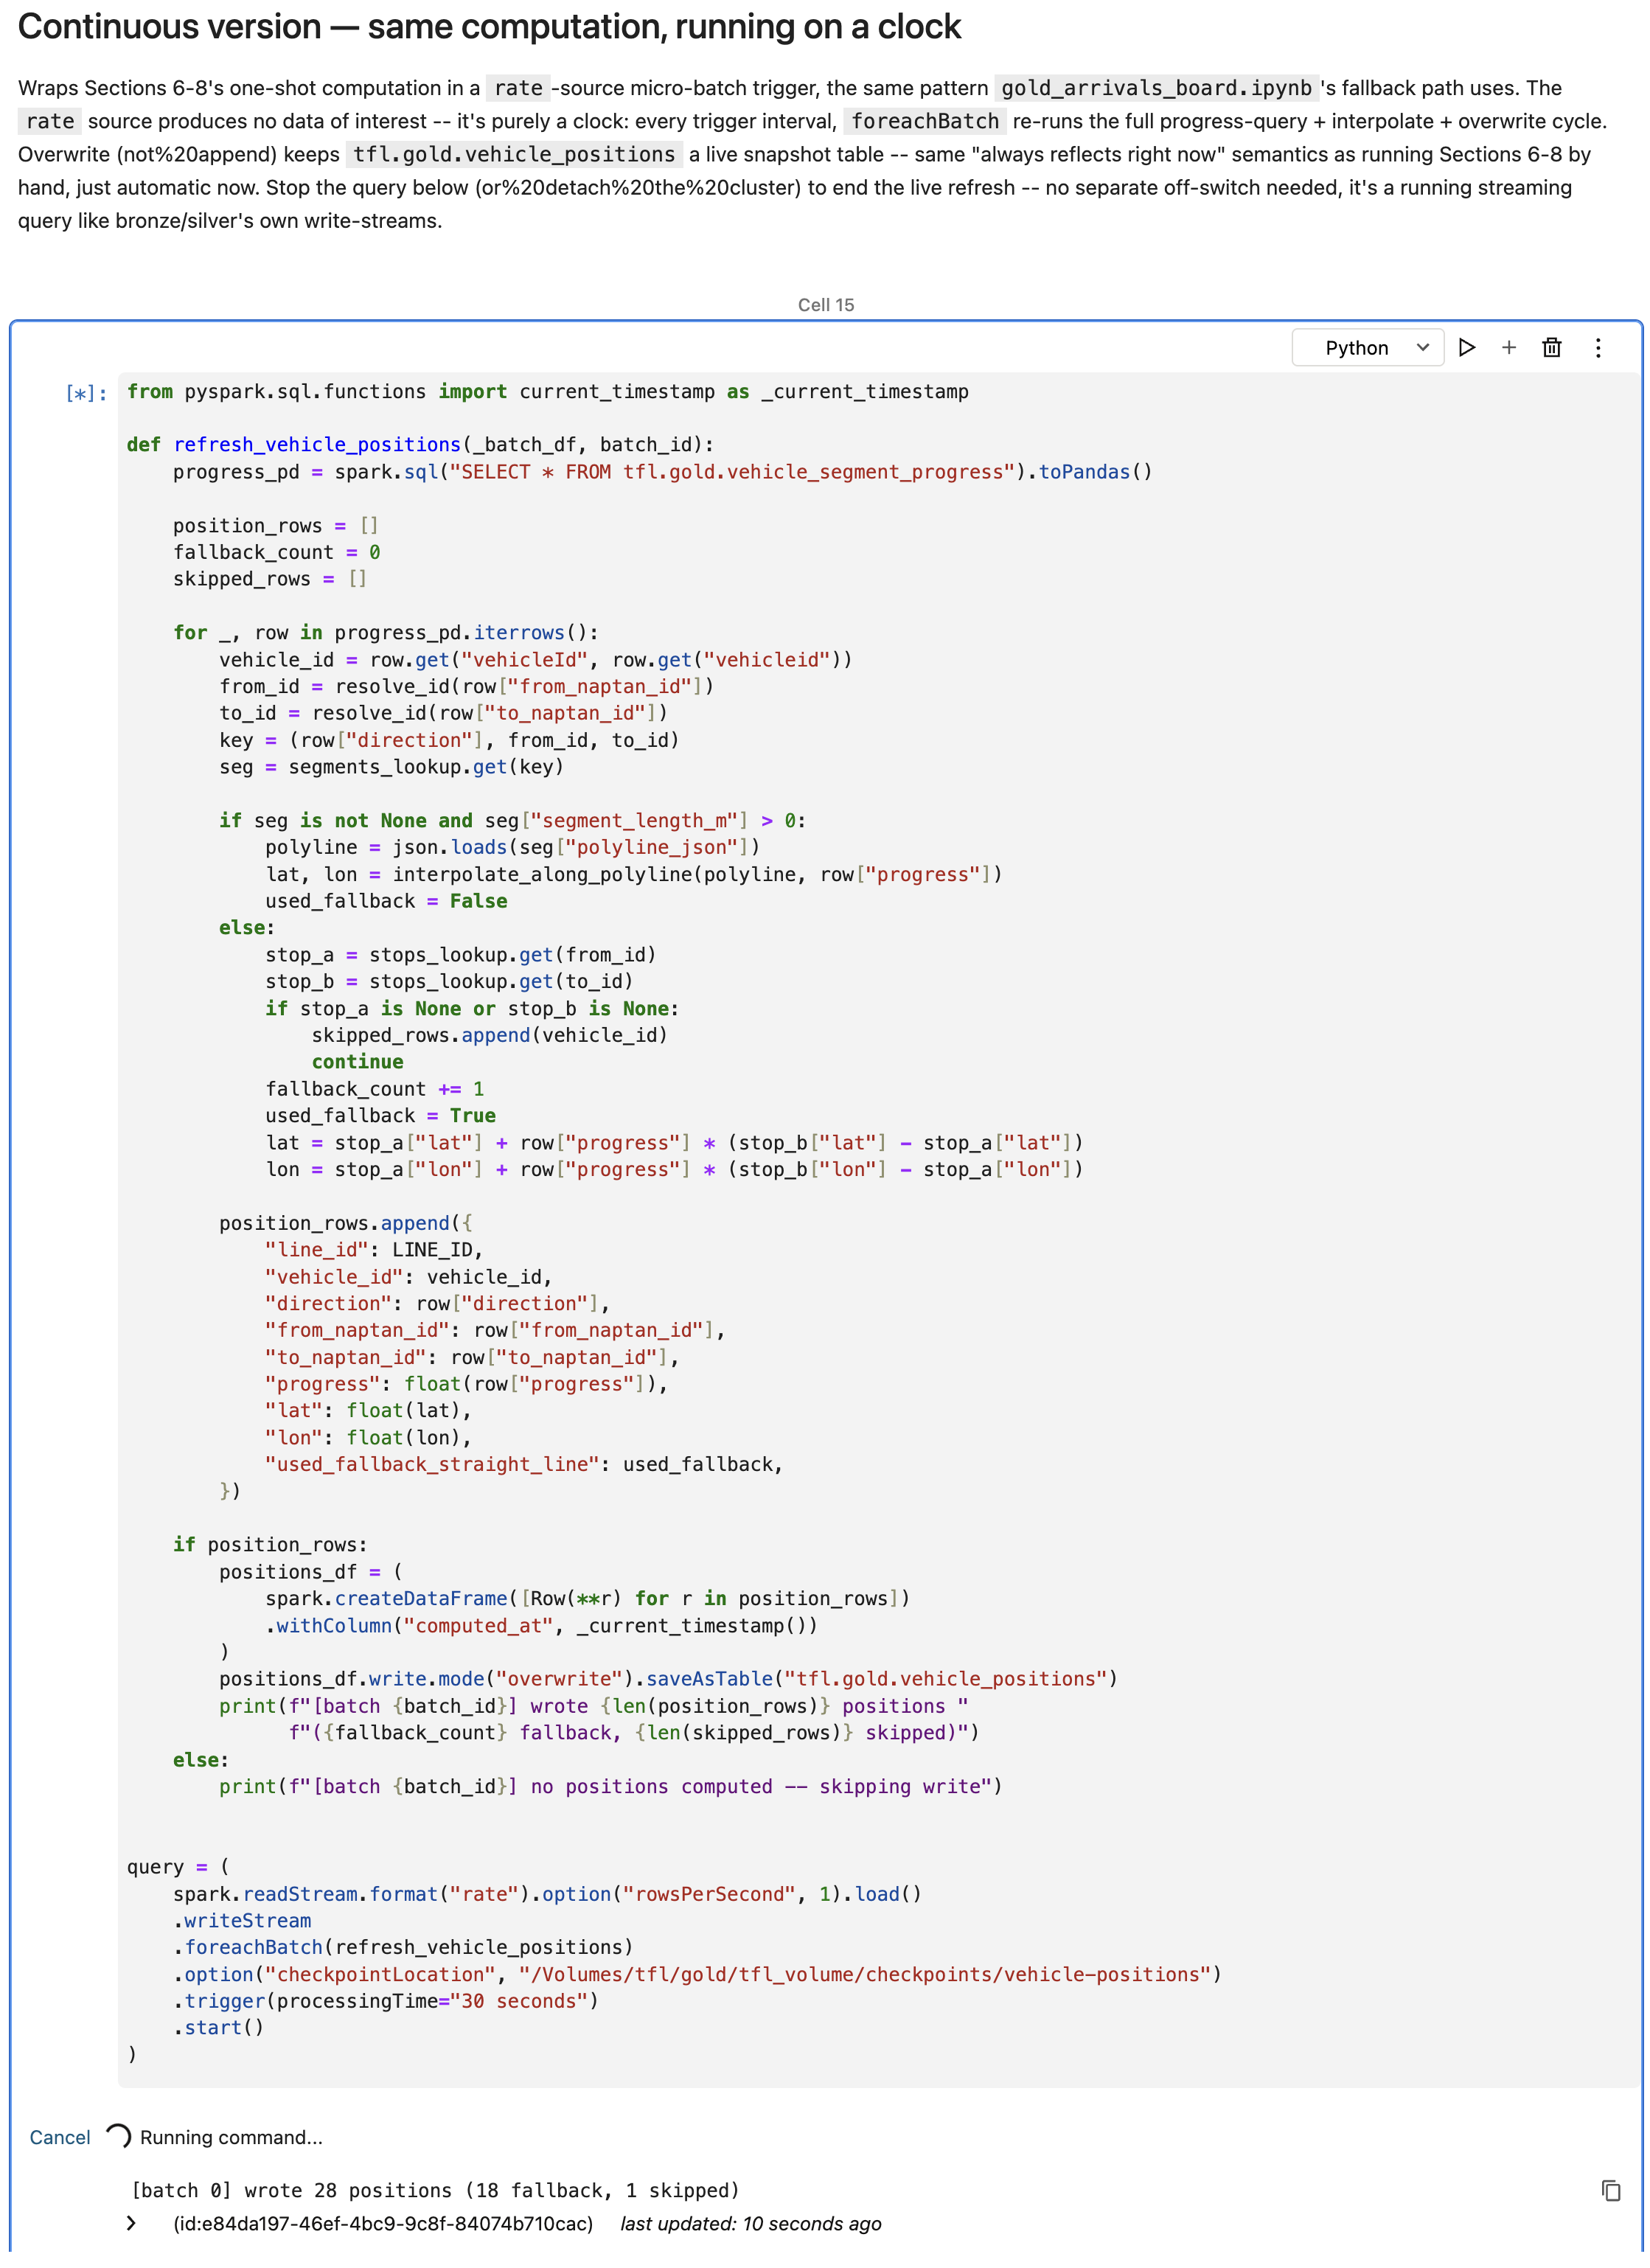Run Cell 15 with the play icon

1466,347
